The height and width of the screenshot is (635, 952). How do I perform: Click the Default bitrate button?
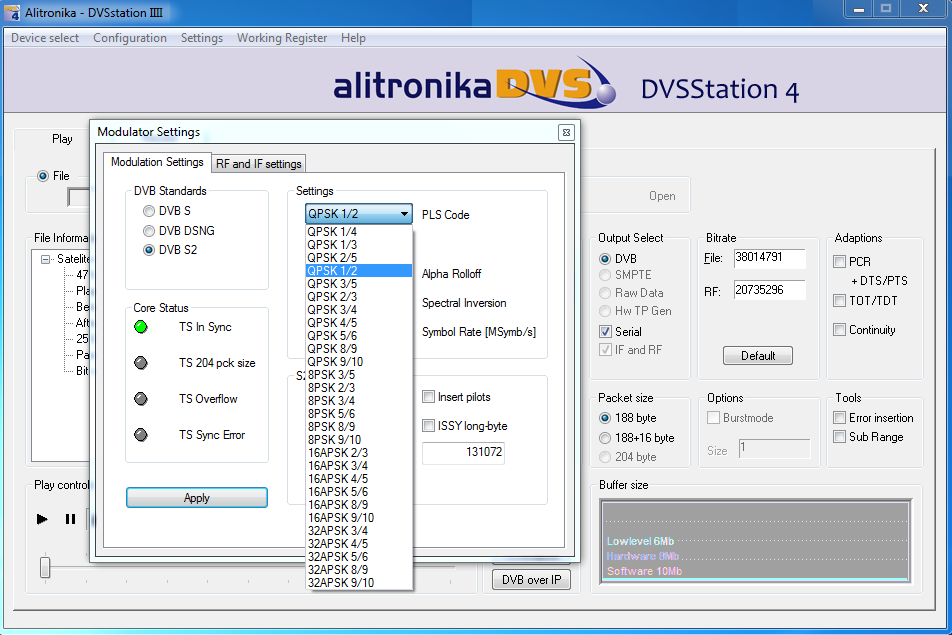(758, 356)
